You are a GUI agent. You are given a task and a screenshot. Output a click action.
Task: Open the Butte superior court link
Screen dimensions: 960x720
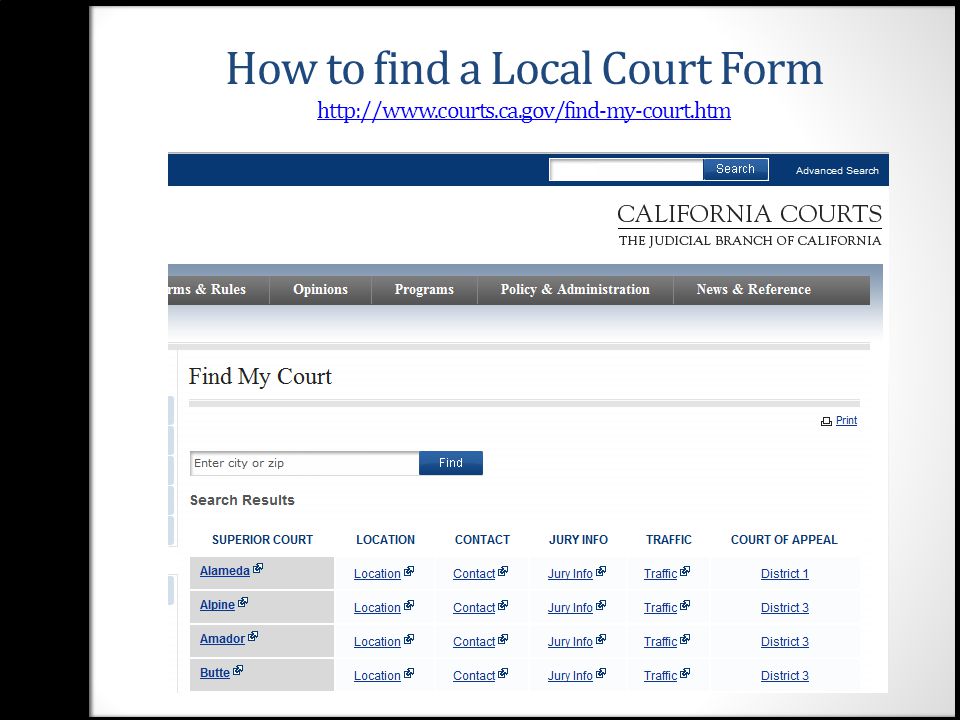pos(215,673)
